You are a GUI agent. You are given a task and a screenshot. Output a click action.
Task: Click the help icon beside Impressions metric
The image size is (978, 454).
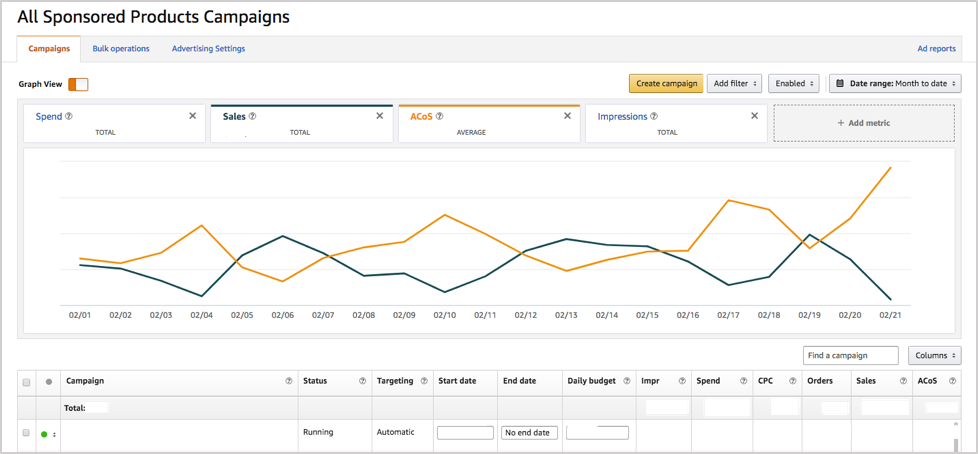pyautogui.click(x=654, y=117)
